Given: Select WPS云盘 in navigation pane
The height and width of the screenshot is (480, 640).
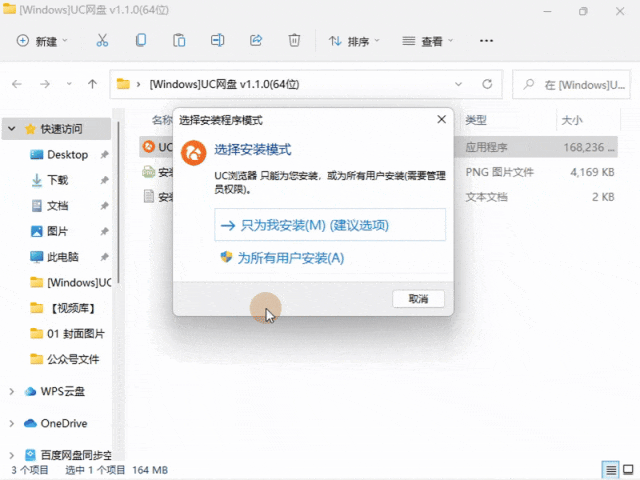Looking at the screenshot, I should pyautogui.click(x=55, y=391).
